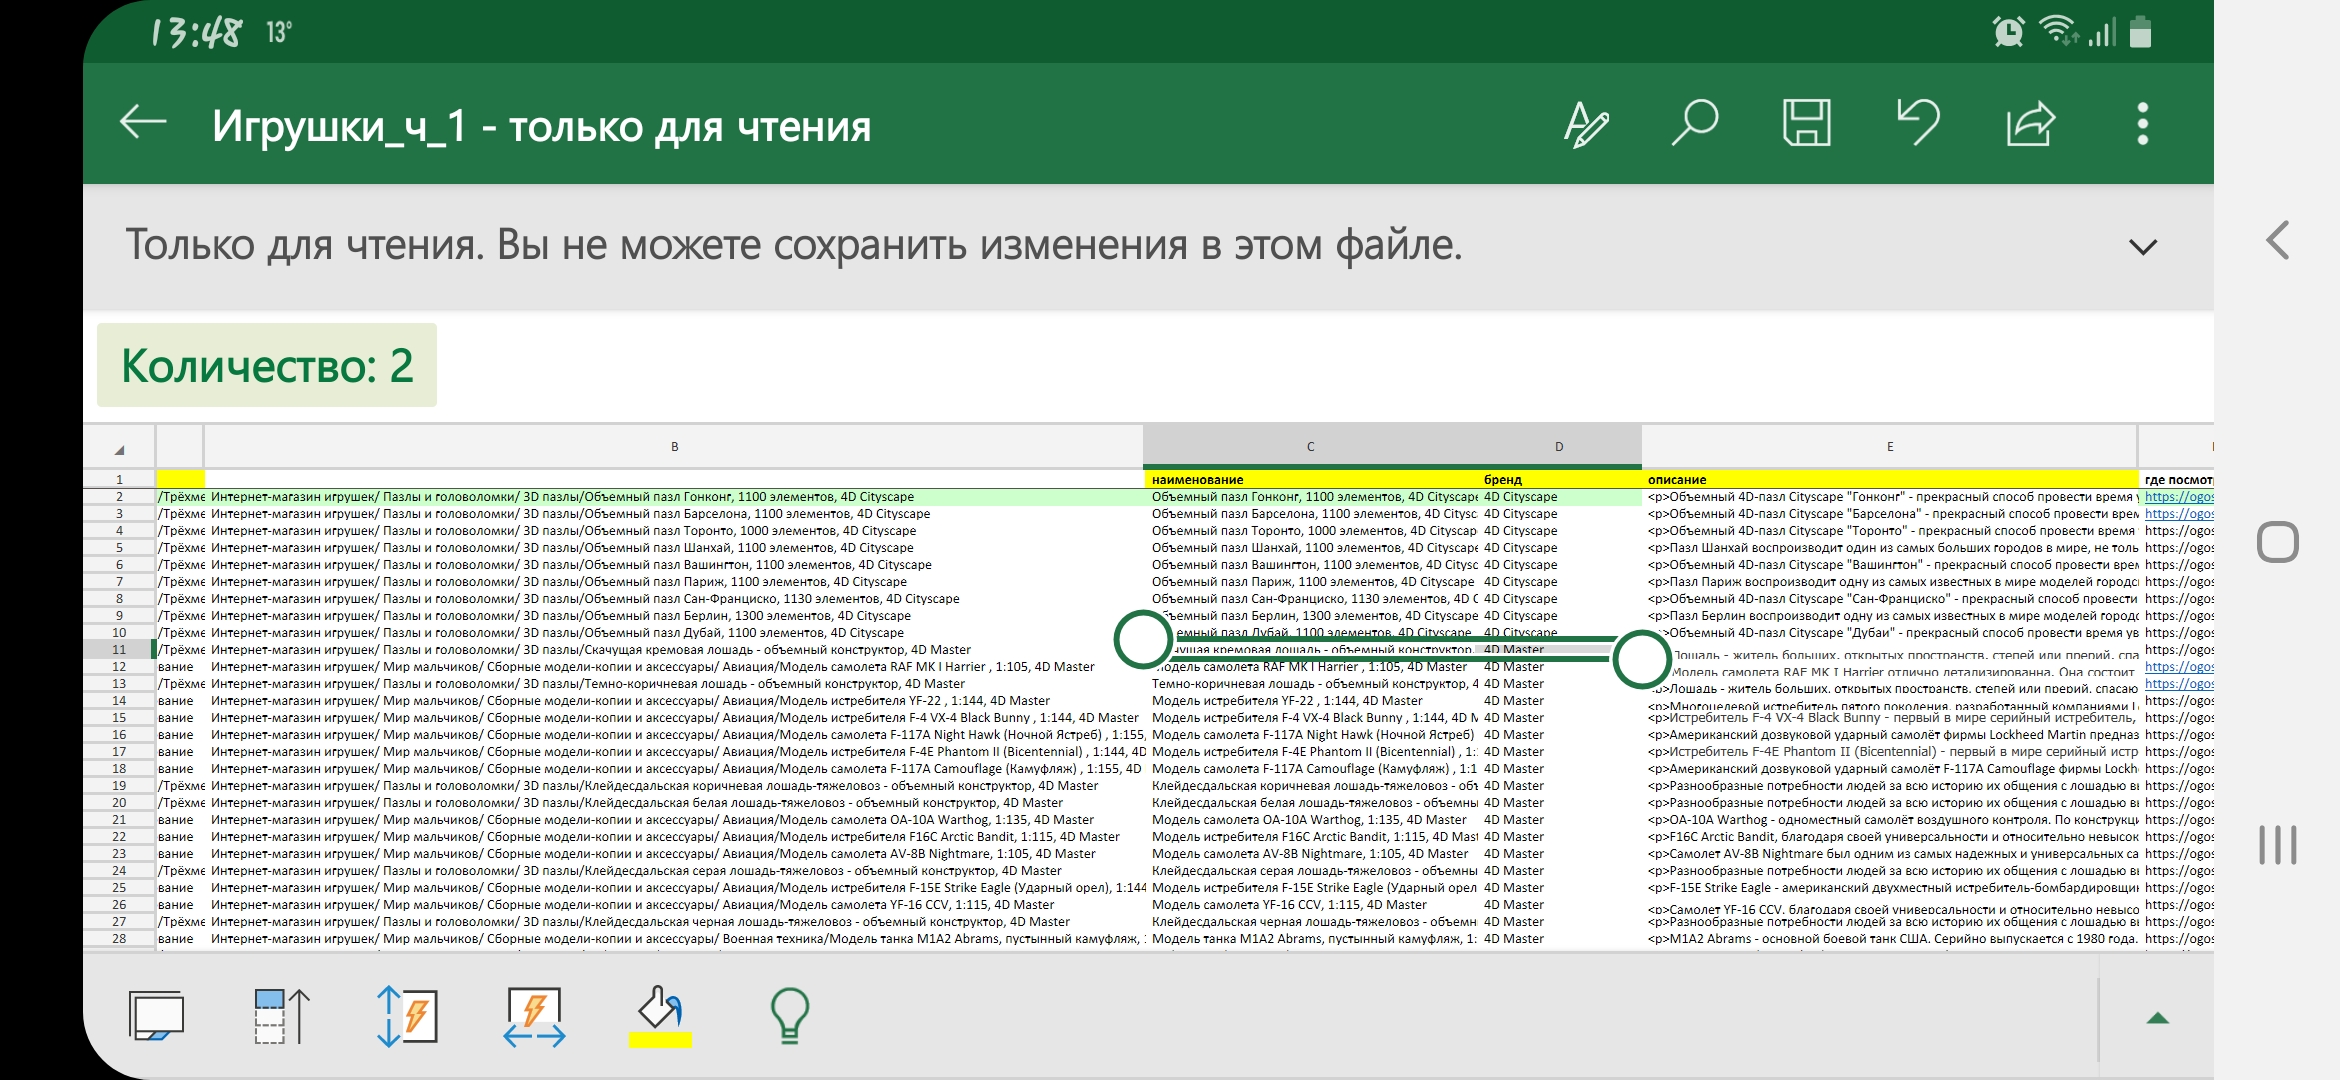This screenshot has height=1080, width=2340.
Task: Tap the save floppy disk icon
Action: coord(1807,123)
